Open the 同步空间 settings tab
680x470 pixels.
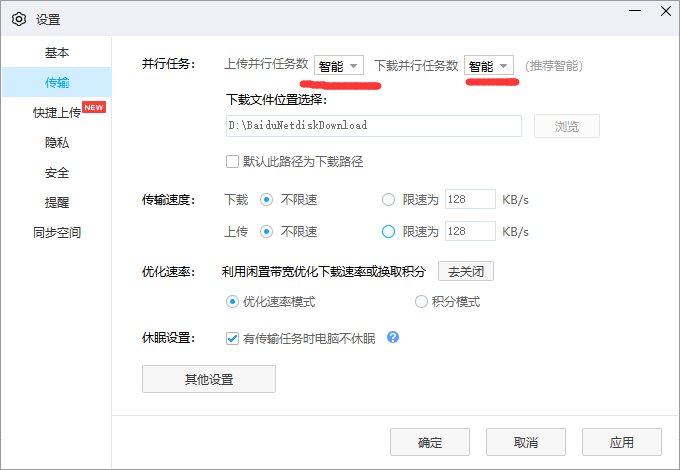tap(57, 232)
